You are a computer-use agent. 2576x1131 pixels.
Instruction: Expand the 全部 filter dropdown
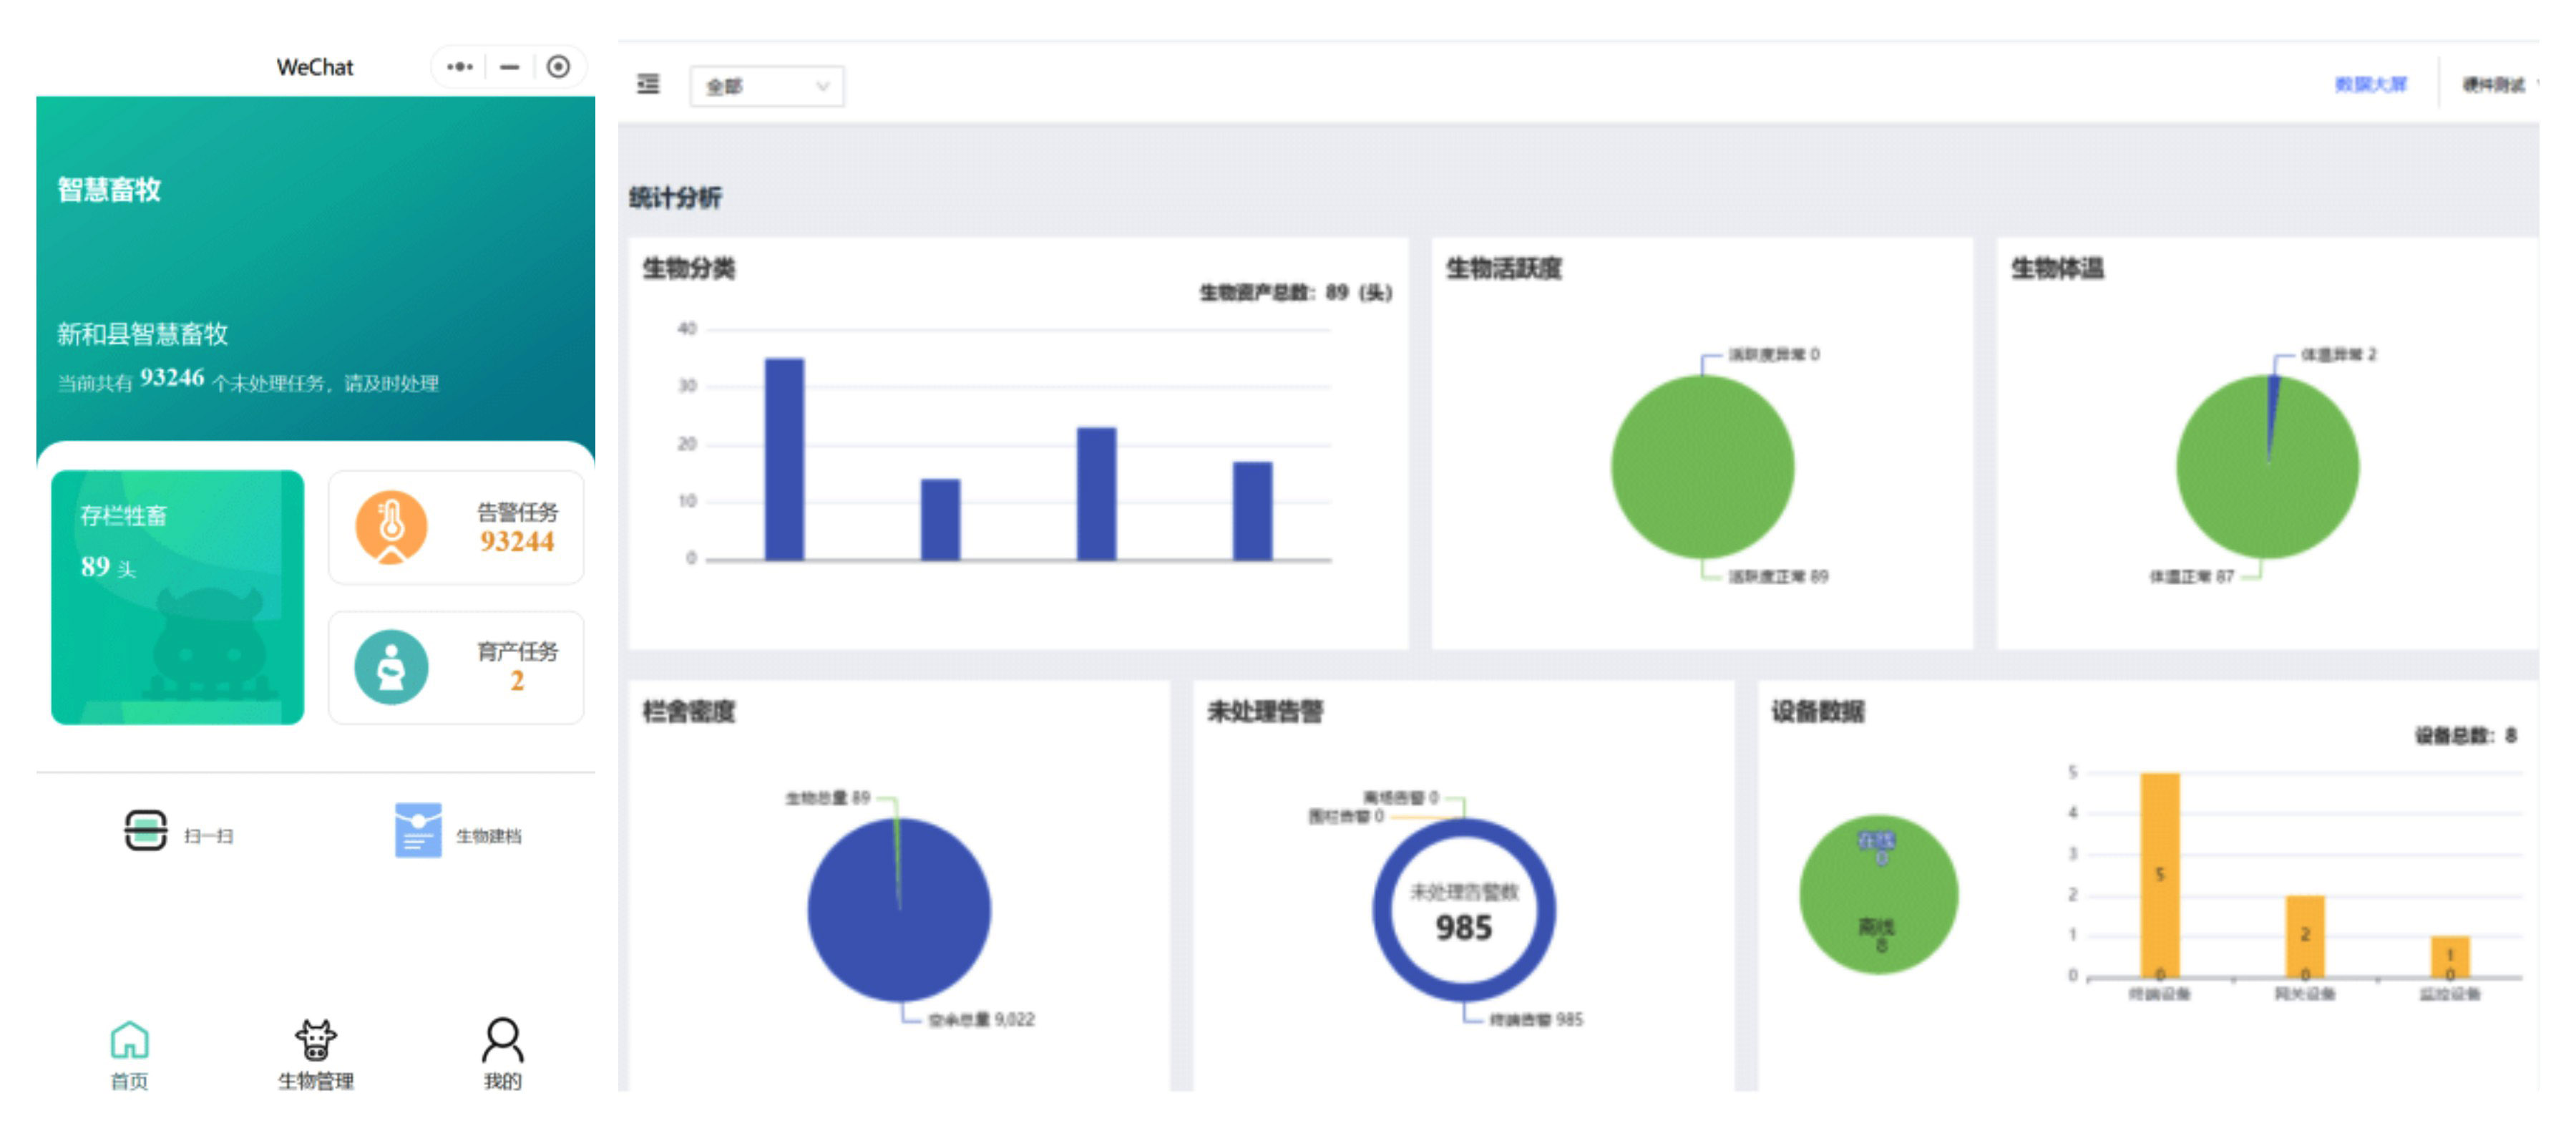point(766,87)
